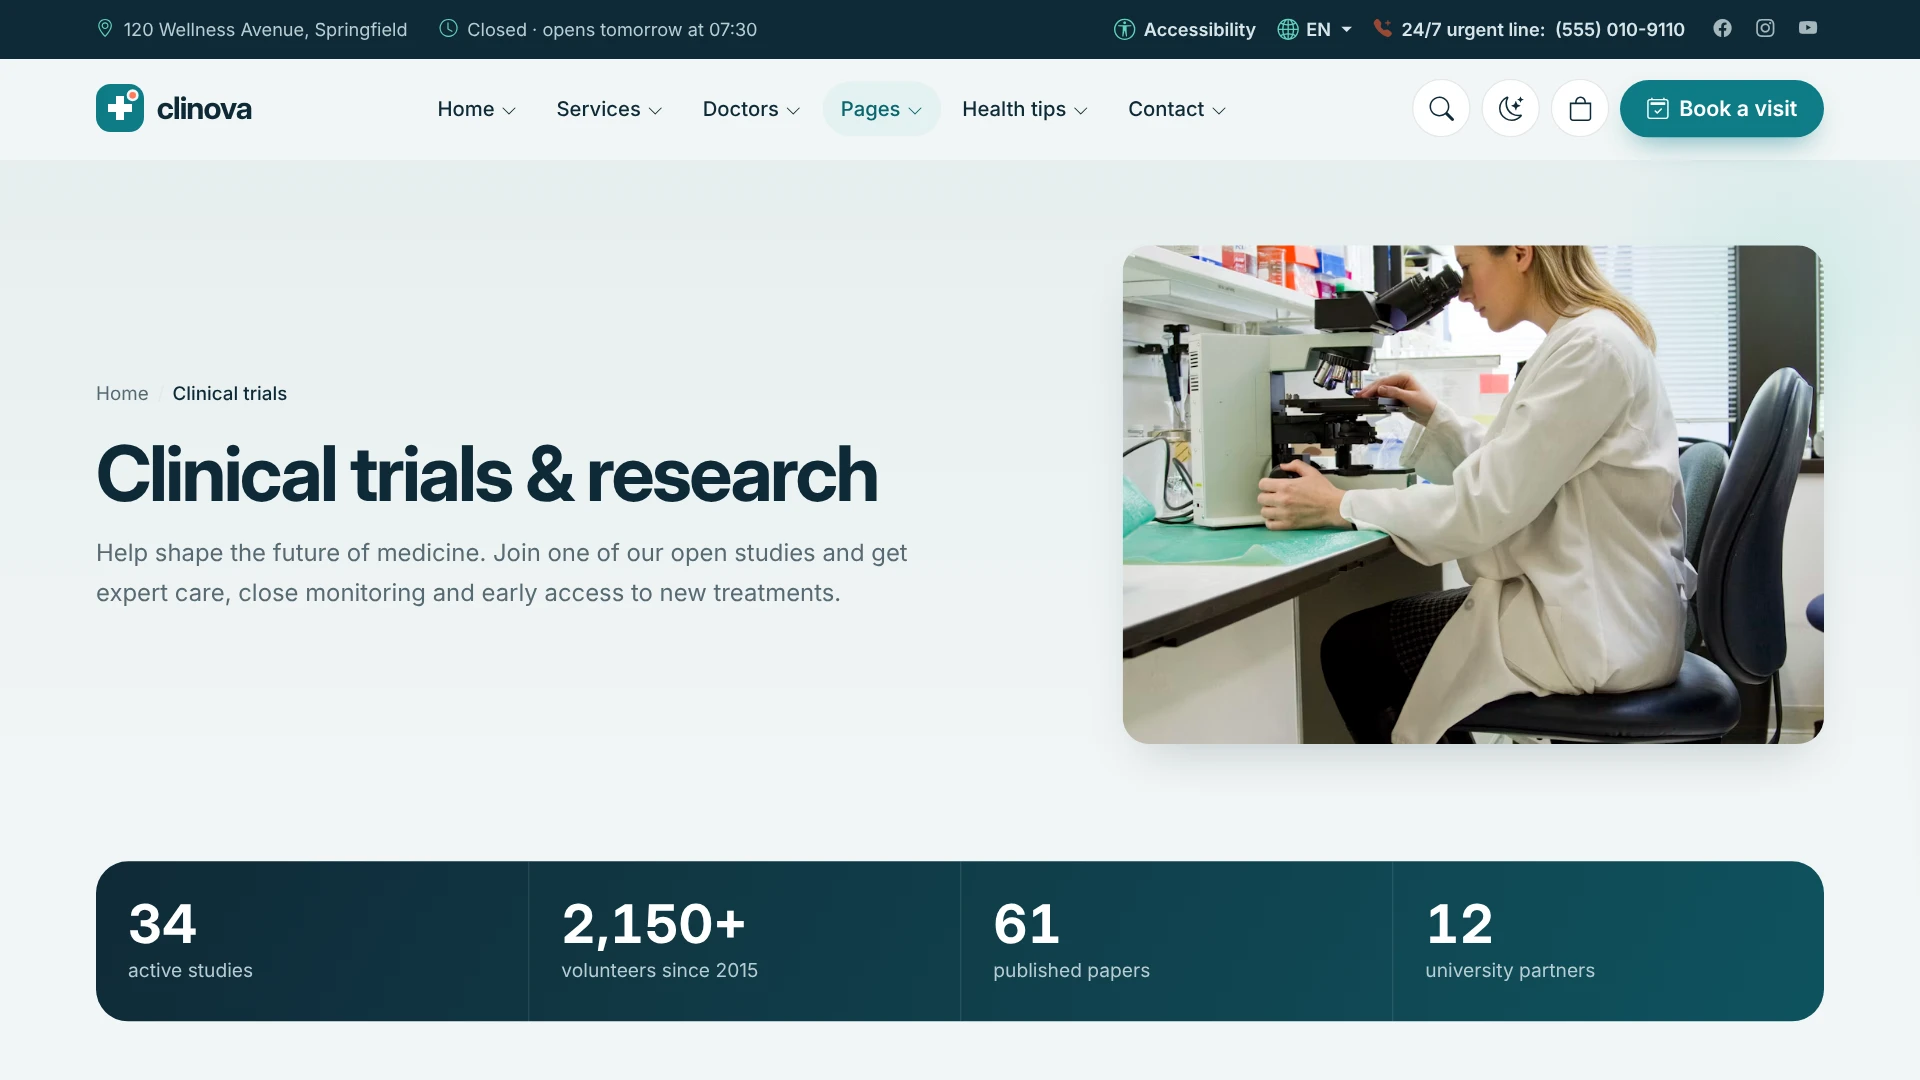The image size is (1920, 1080).
Task: Click the Closed opens tomorrow notice
Action: [612, 30]
